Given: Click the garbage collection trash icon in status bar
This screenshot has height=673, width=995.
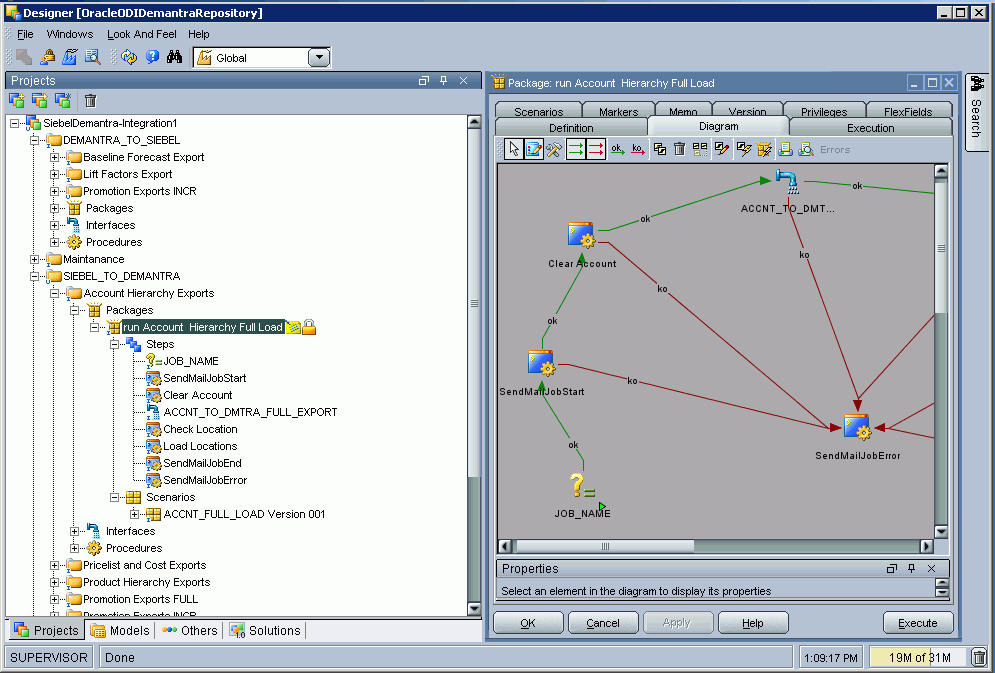Looking at the screenshot, I should pos(979,658).
